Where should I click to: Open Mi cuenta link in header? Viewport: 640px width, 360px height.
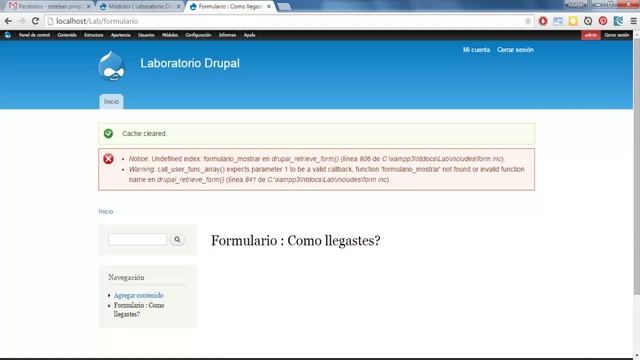[x=476, y=50]
